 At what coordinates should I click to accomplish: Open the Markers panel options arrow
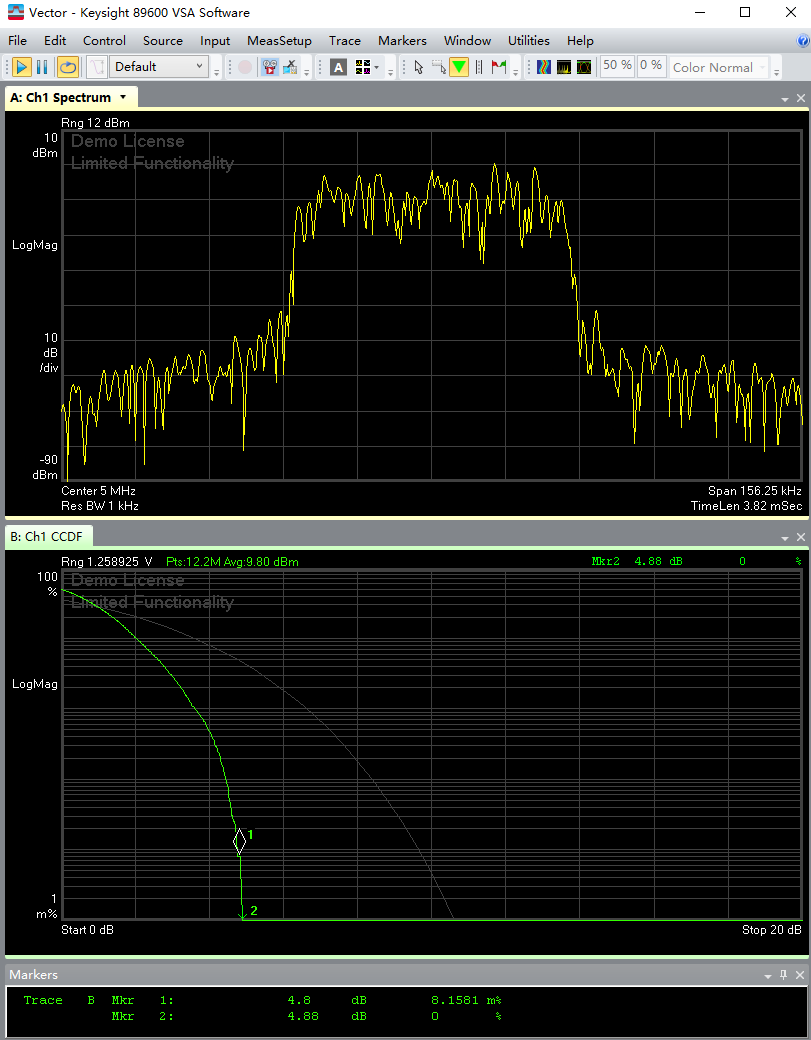pyautogui.click(x=768, y=976)
